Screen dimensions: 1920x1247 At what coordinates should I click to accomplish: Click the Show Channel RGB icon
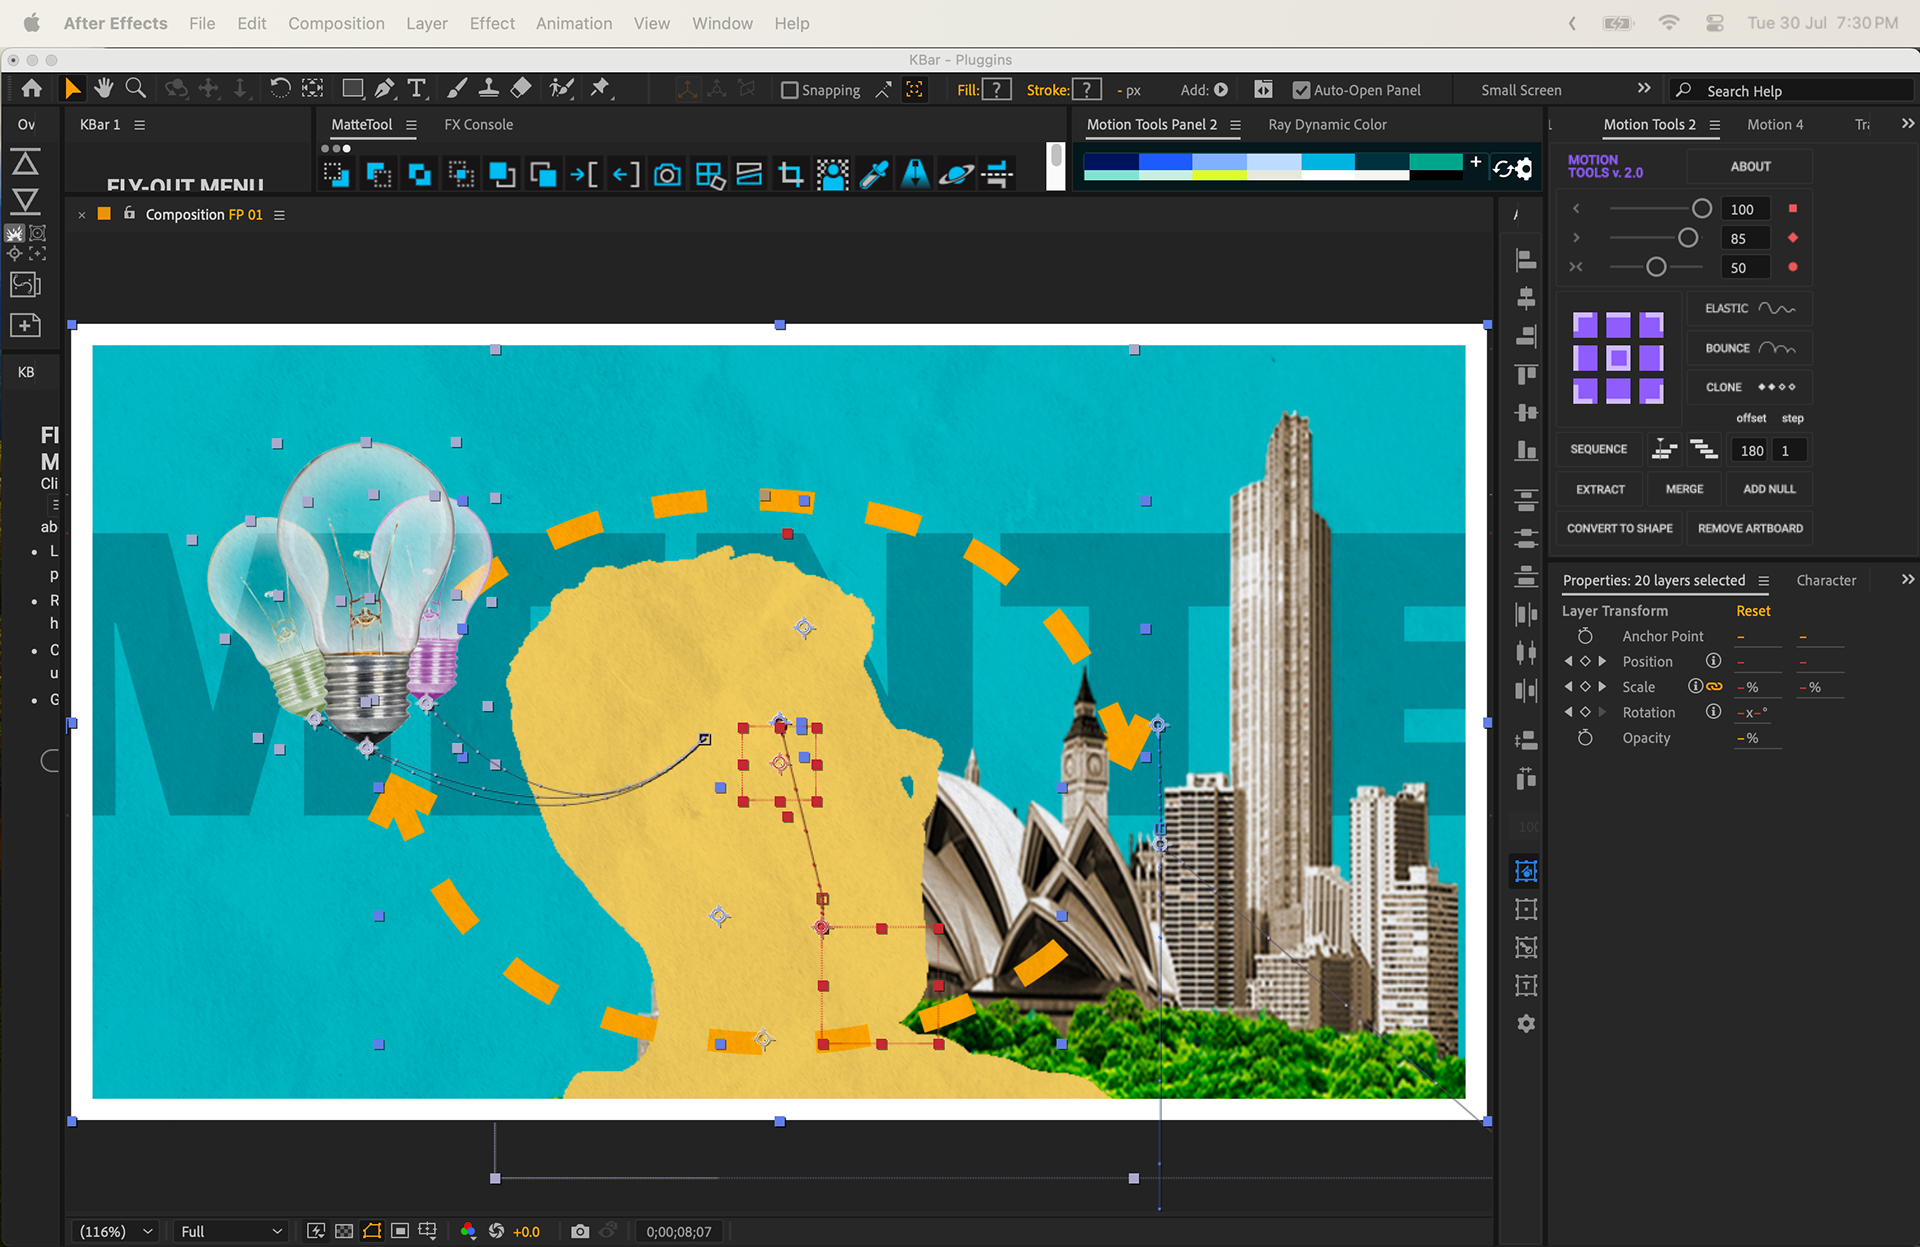click(x=468, y=1231)
